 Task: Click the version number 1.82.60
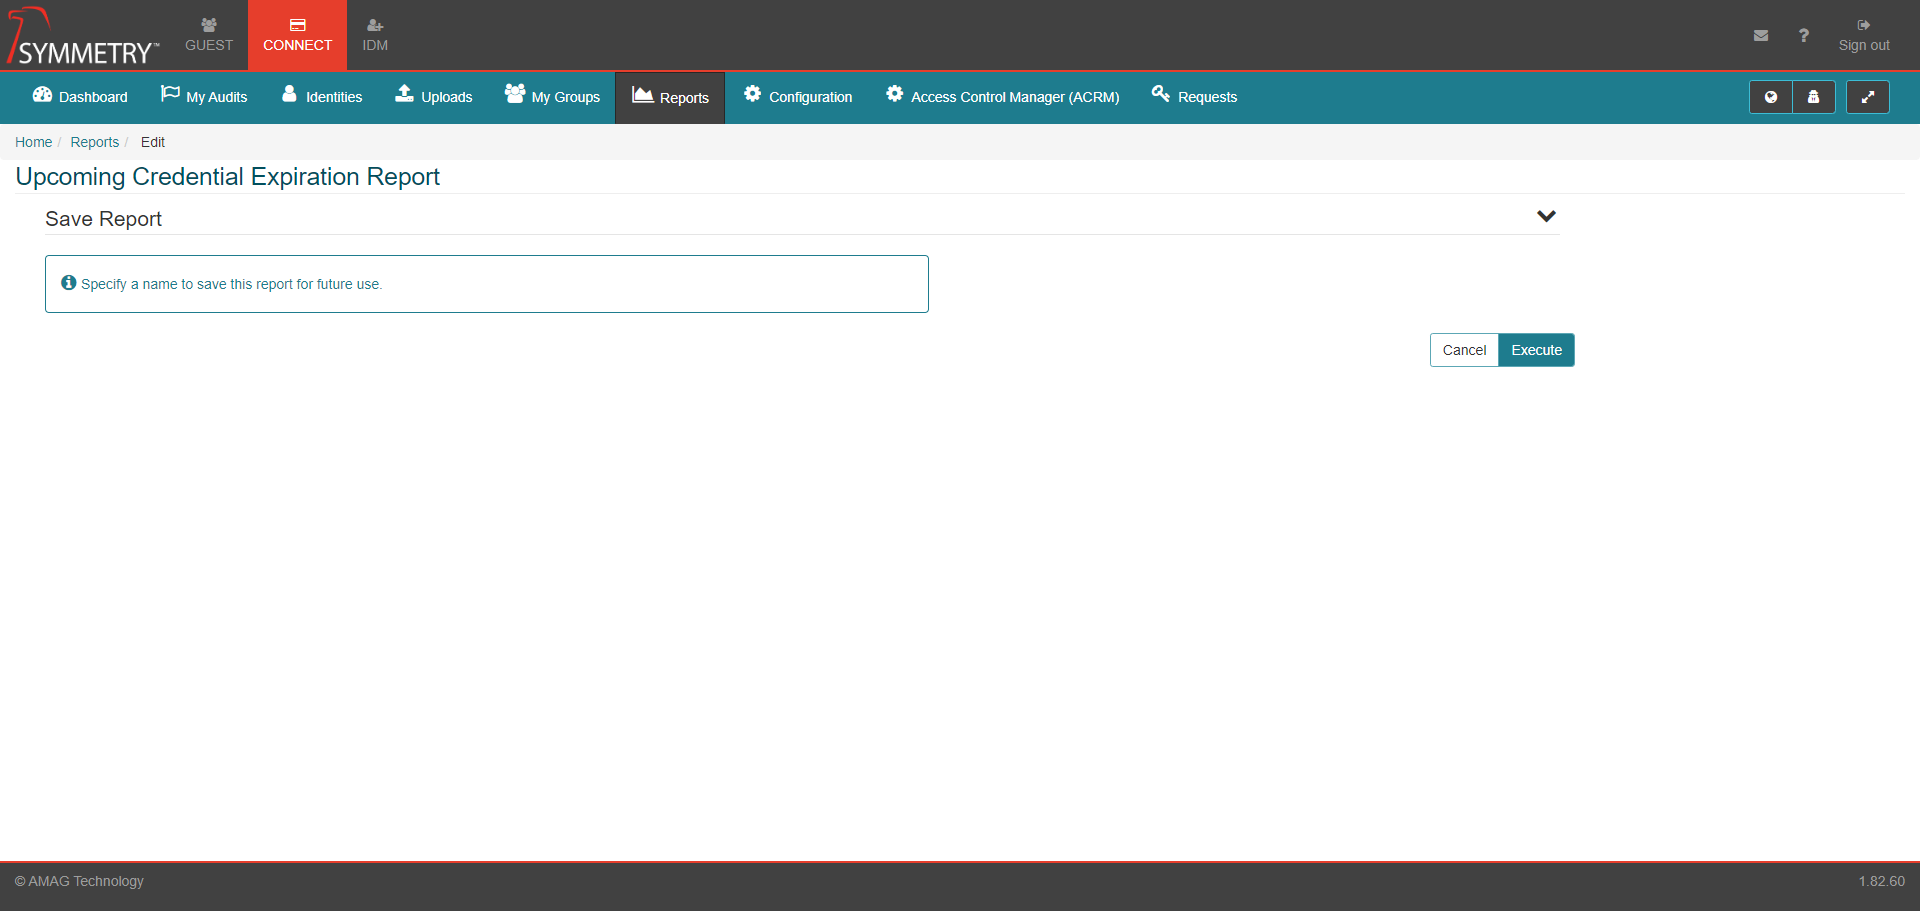tap(1881, 881)
